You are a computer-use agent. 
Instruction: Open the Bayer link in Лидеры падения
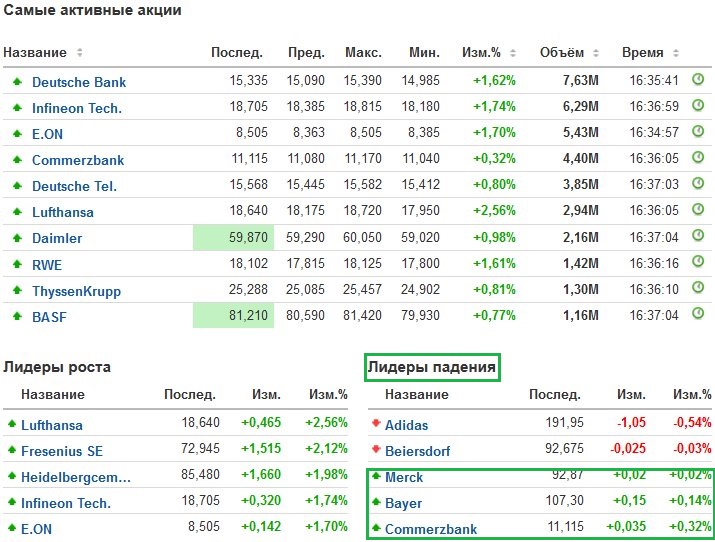(403, 503)
